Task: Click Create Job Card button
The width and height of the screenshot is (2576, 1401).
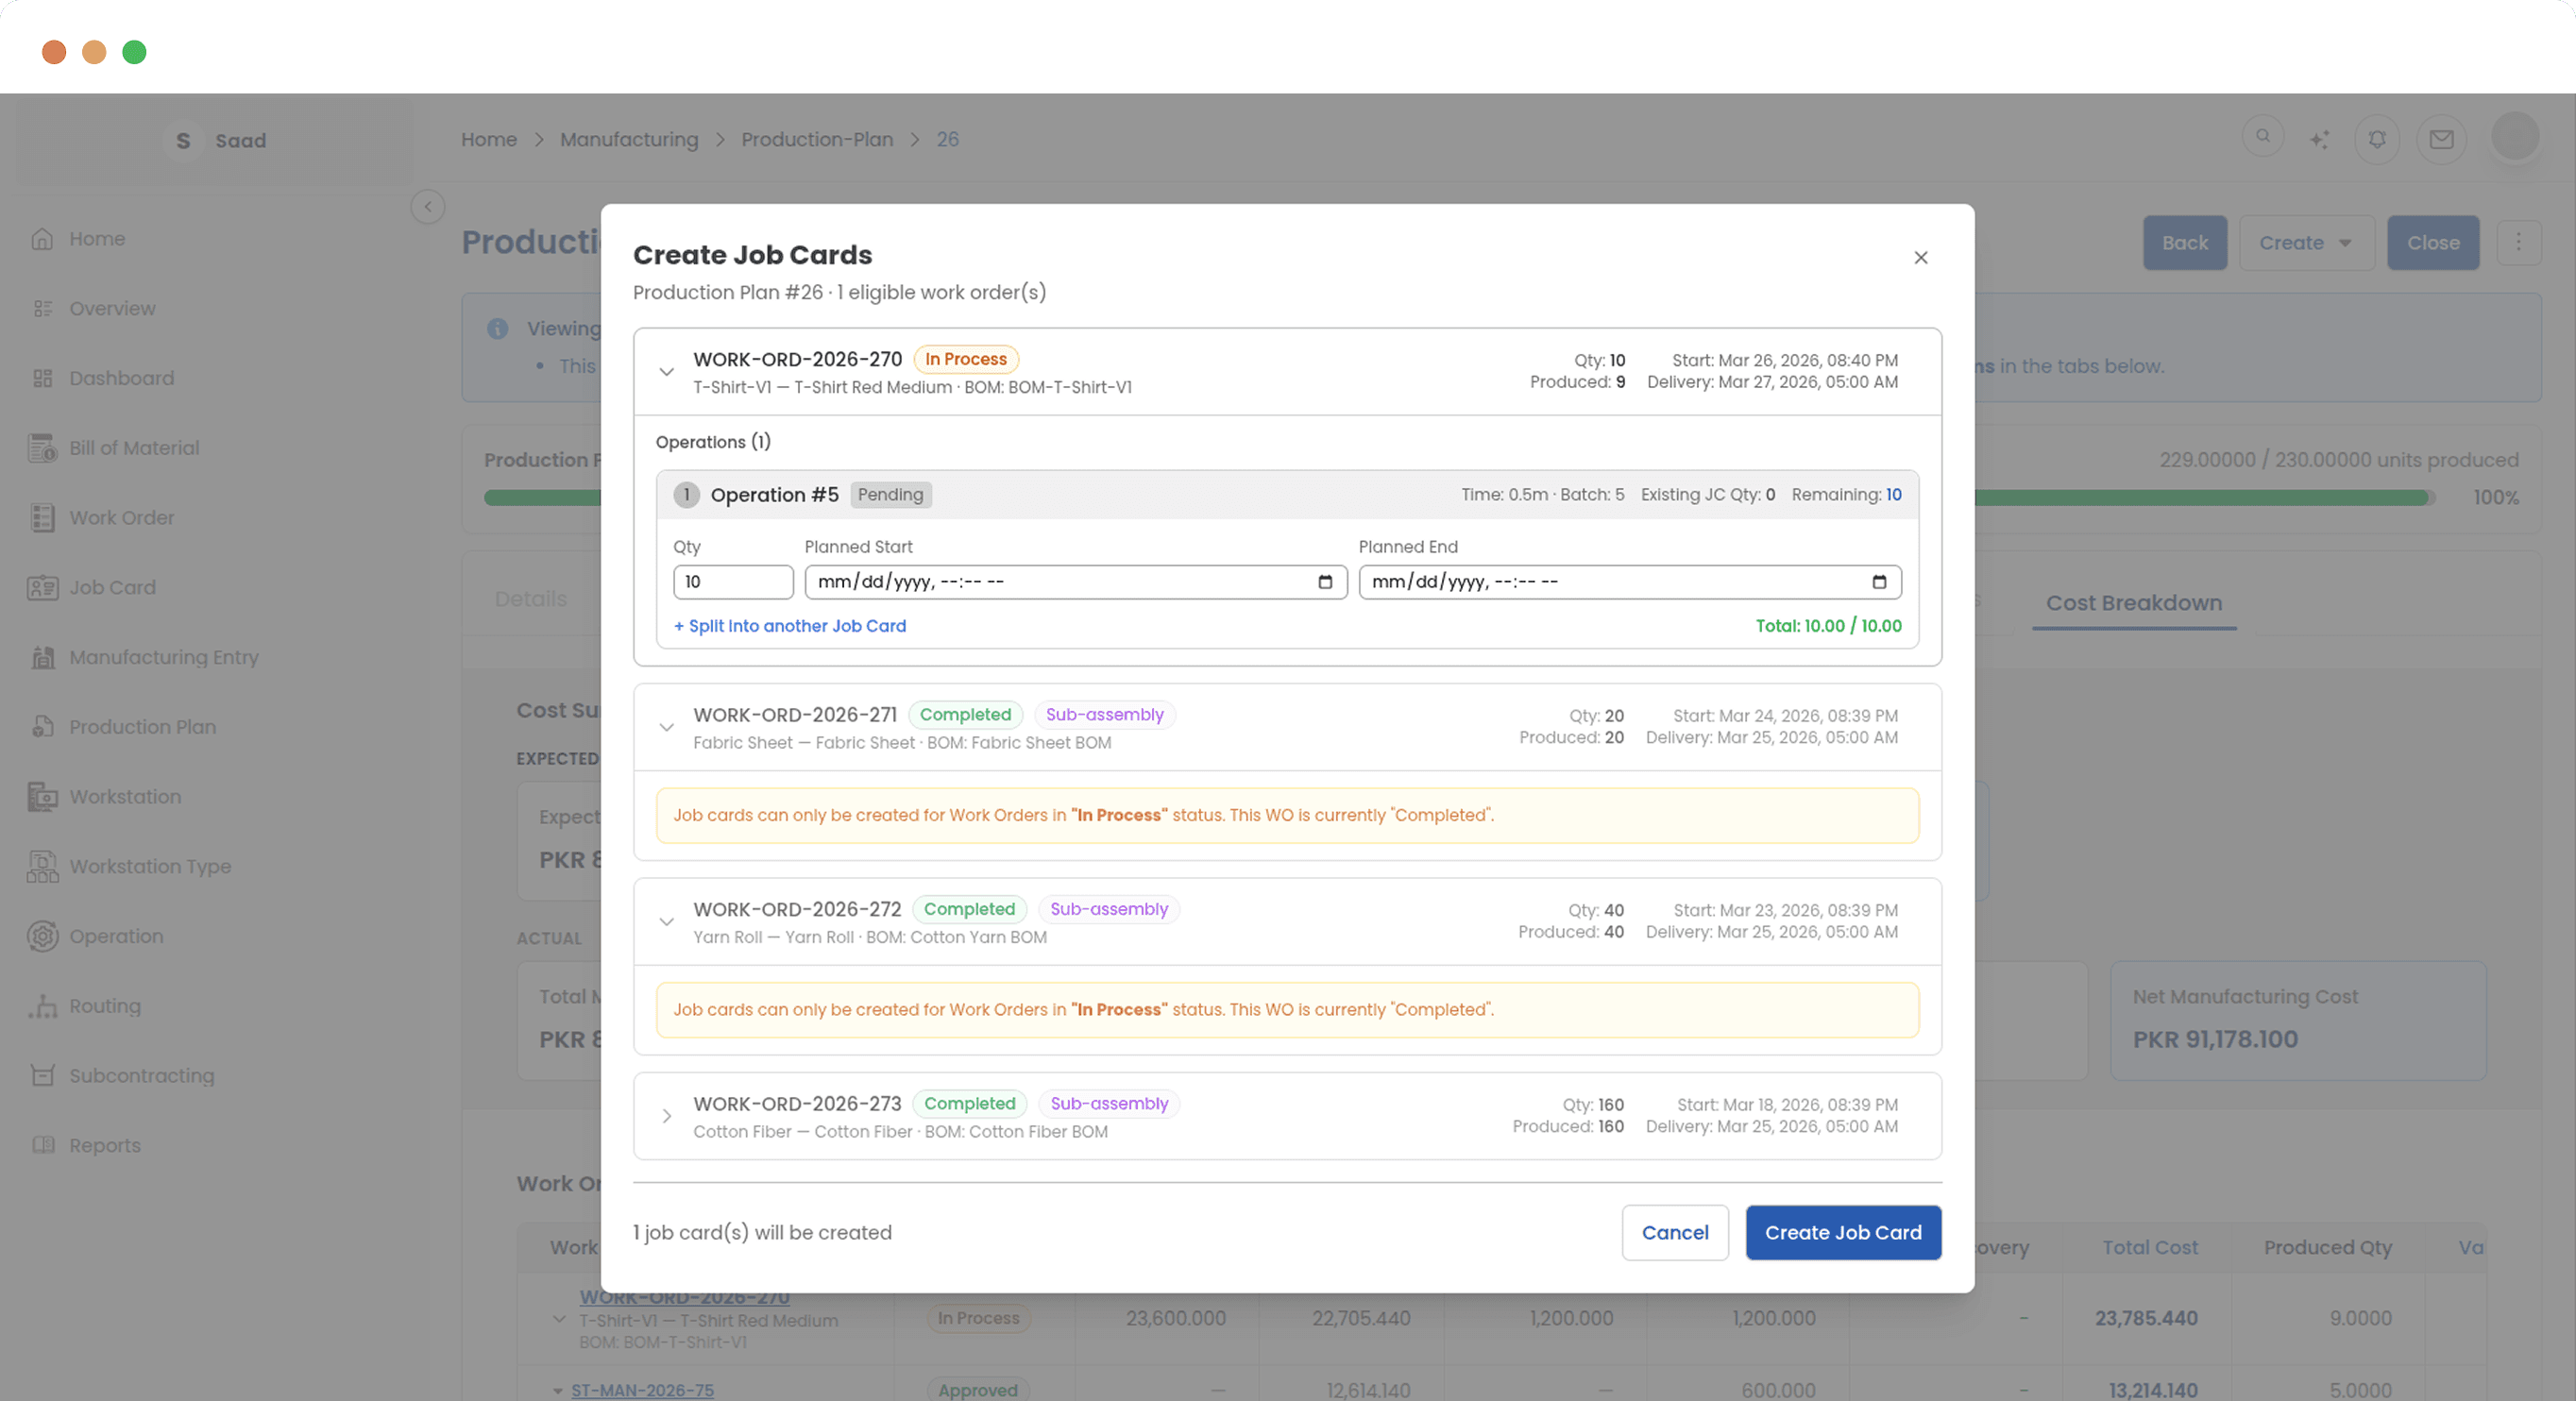Action: (1842, 1232)
